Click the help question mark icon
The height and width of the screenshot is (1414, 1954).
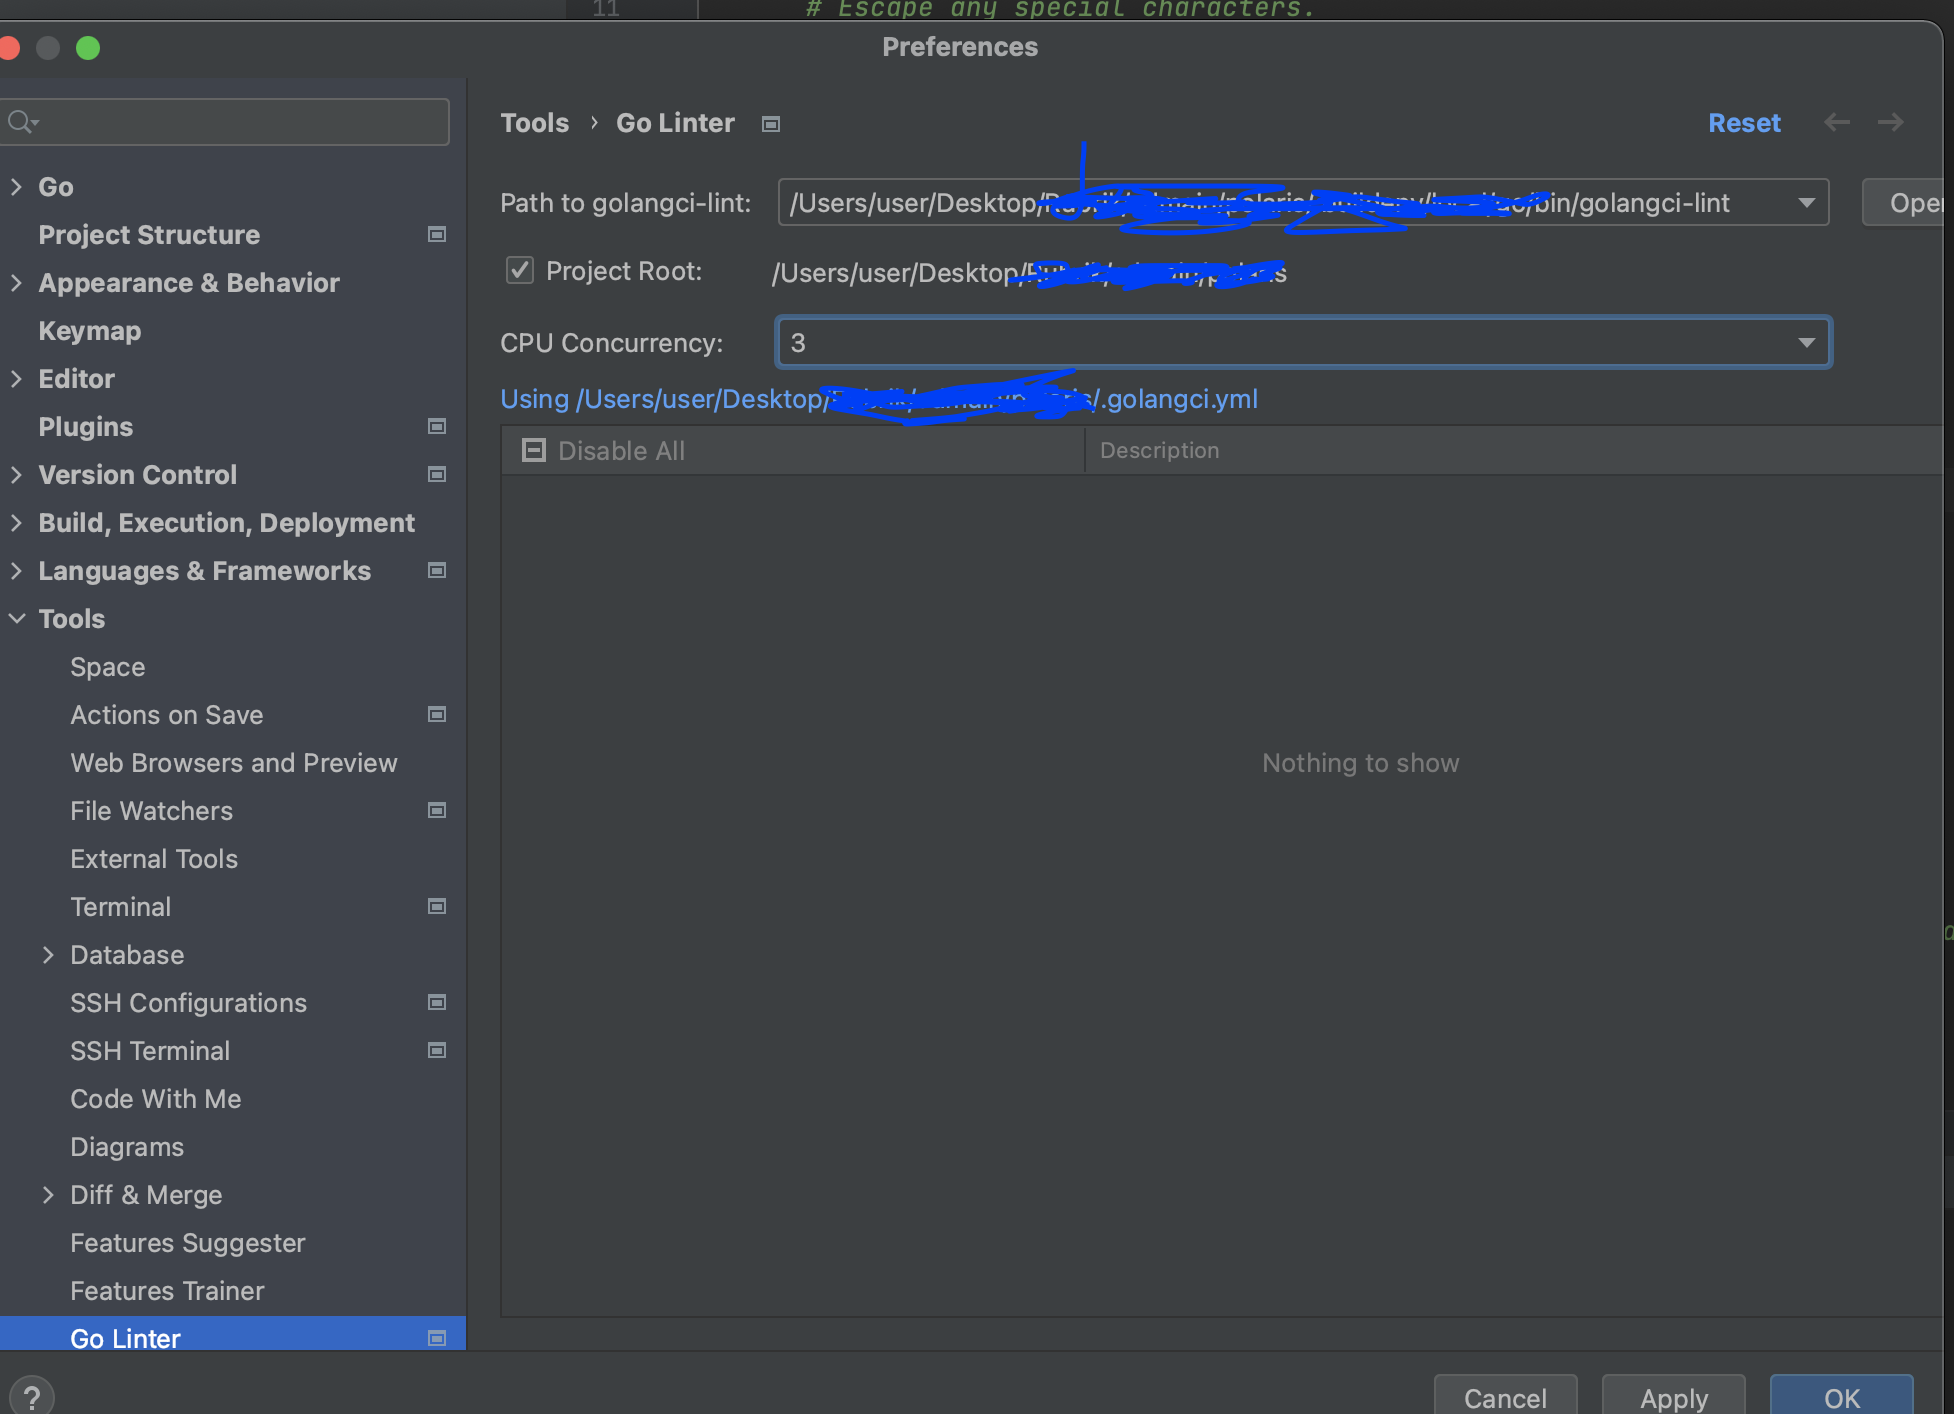click(x=32, y=1396)
